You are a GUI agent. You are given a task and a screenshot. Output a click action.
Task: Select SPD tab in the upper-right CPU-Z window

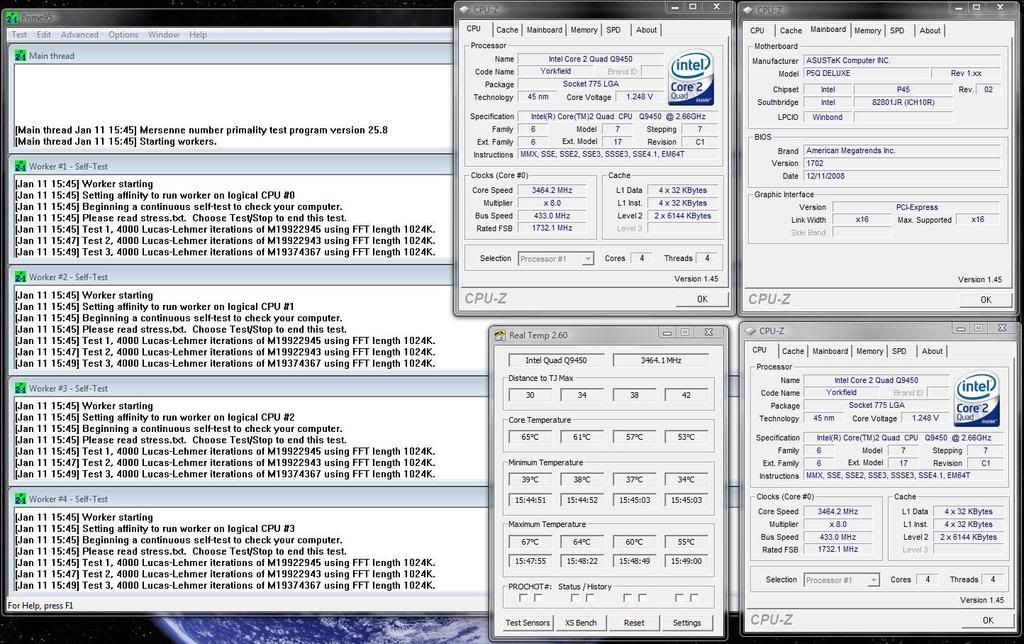(x=897, y=31)
